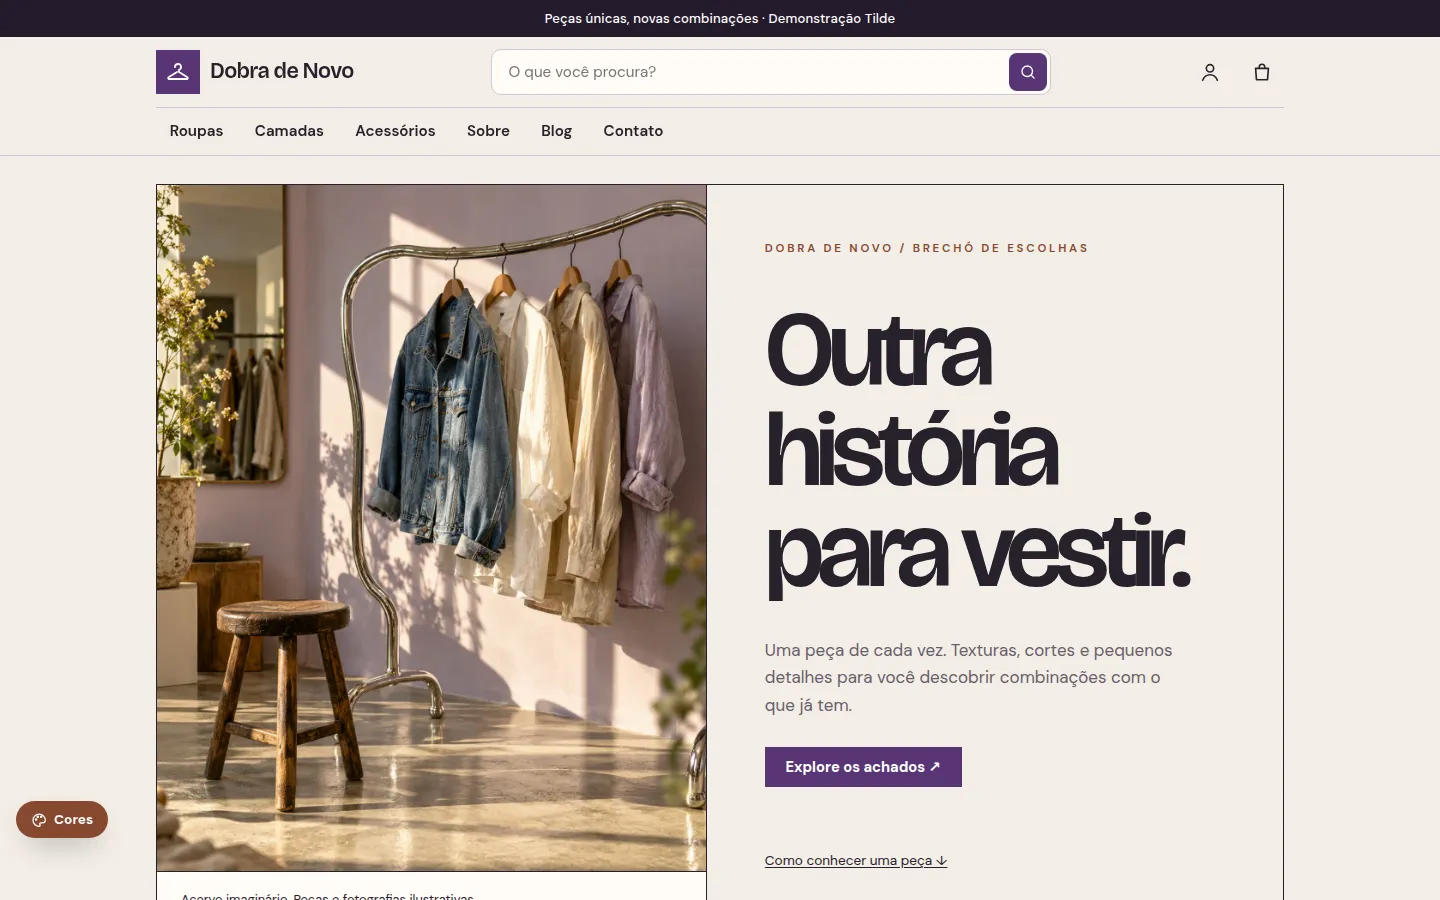Go to the Contato page
The image size is (1440, 900).
[633, 131]
